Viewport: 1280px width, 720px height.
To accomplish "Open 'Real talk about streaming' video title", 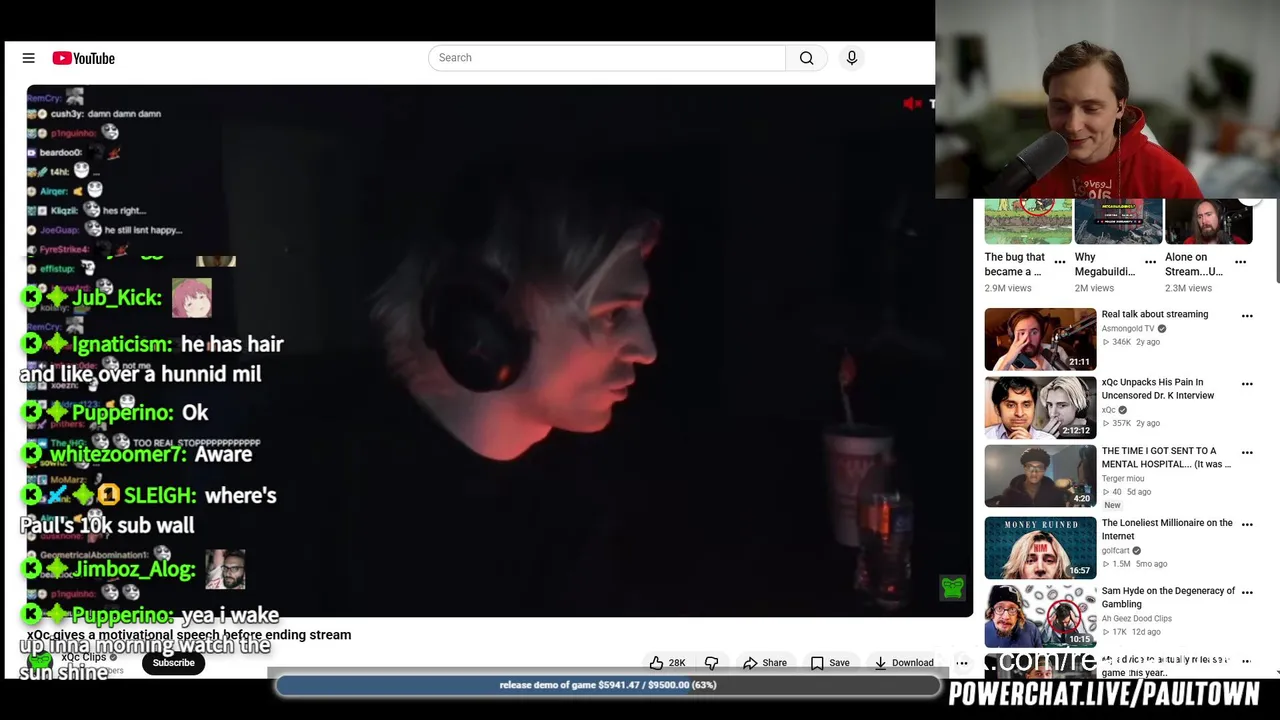I will (1155, 314).
